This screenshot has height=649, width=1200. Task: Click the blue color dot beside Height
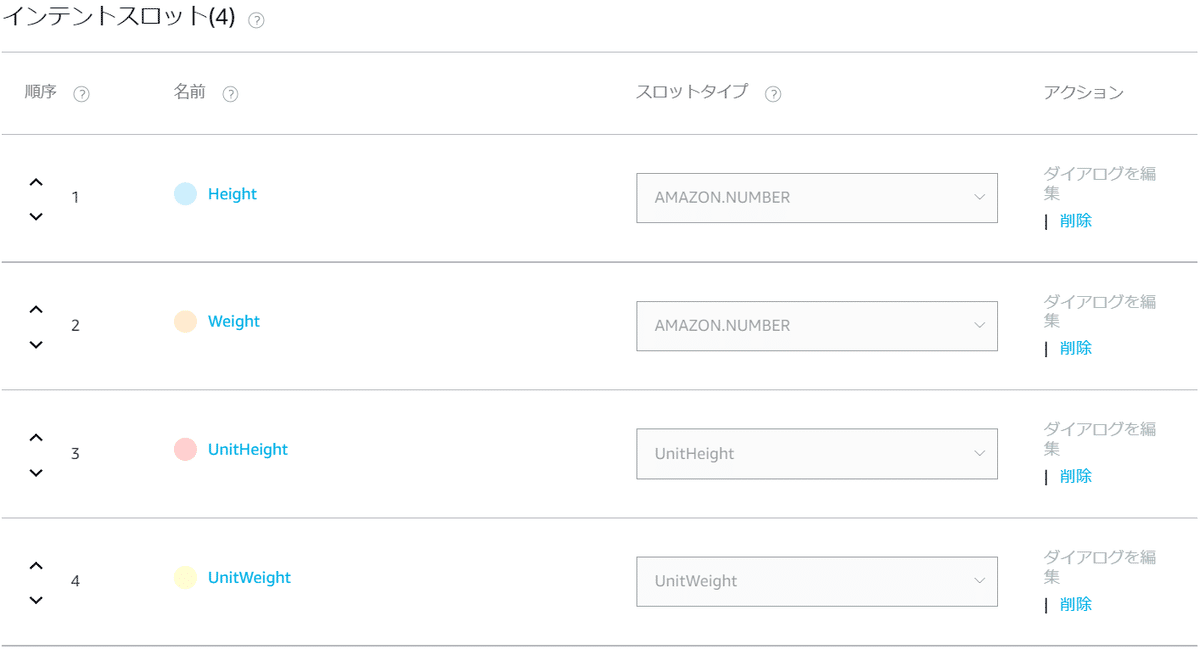pyautogui.click(x=185, y=194)
